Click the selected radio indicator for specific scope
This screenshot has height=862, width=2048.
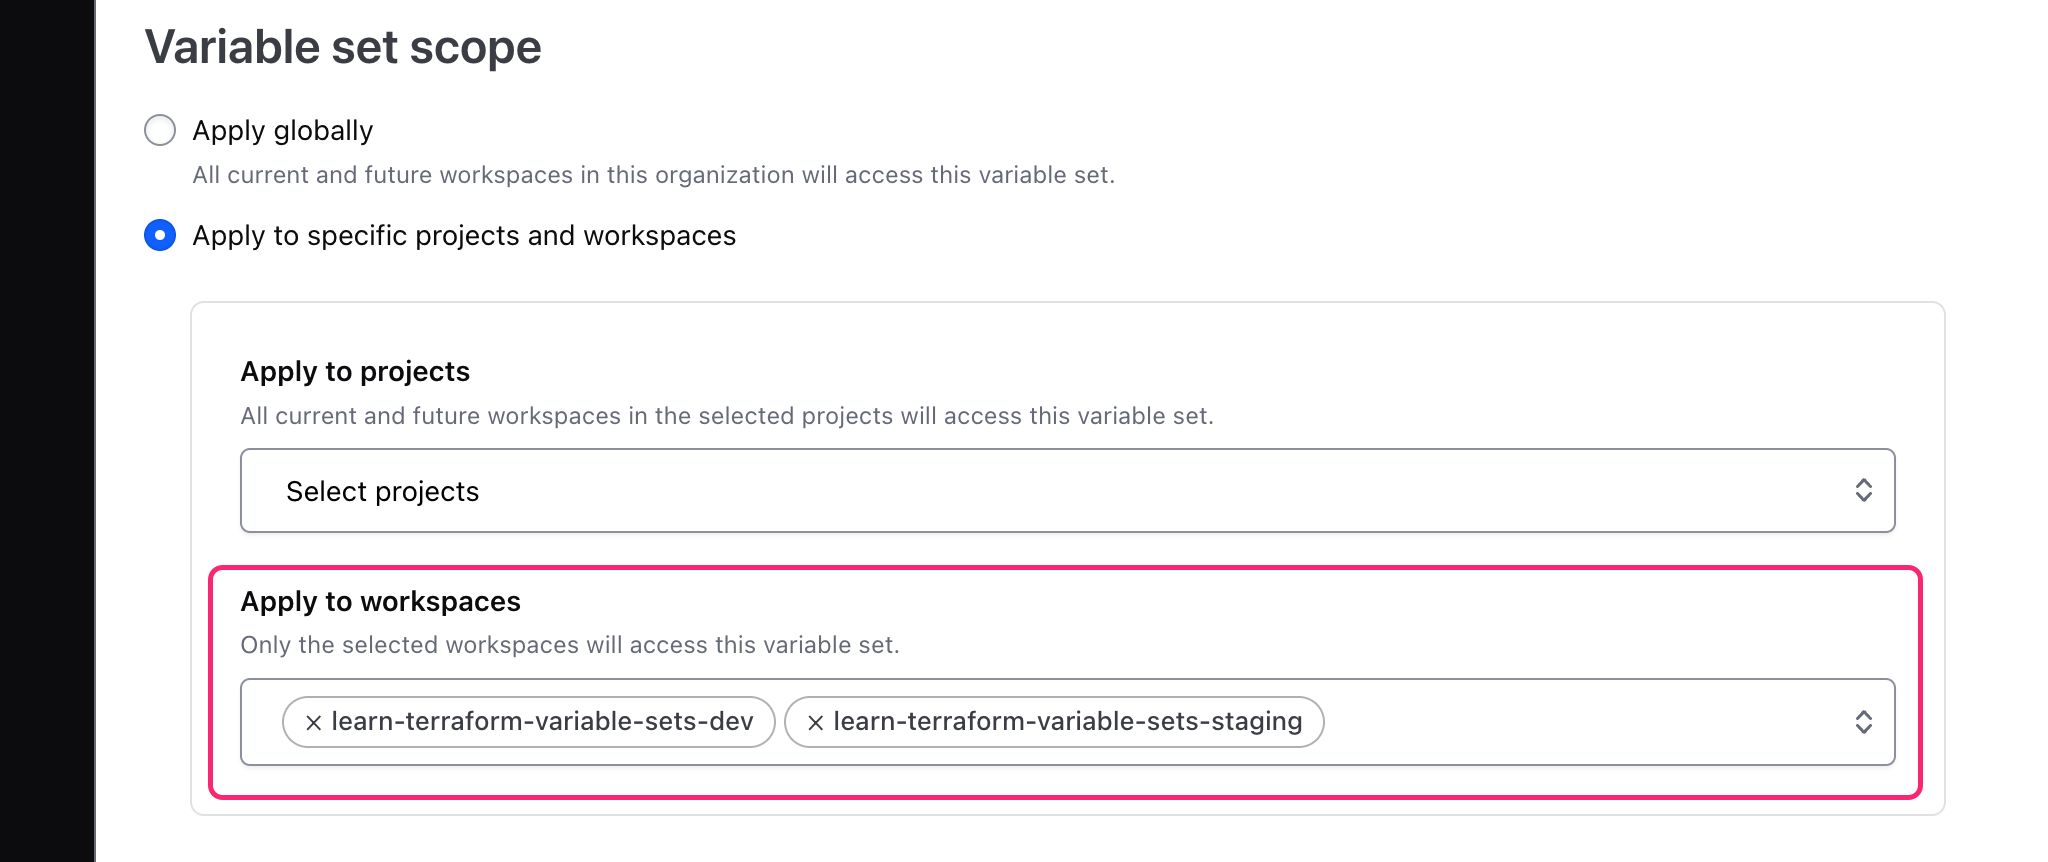coord(160,236)
